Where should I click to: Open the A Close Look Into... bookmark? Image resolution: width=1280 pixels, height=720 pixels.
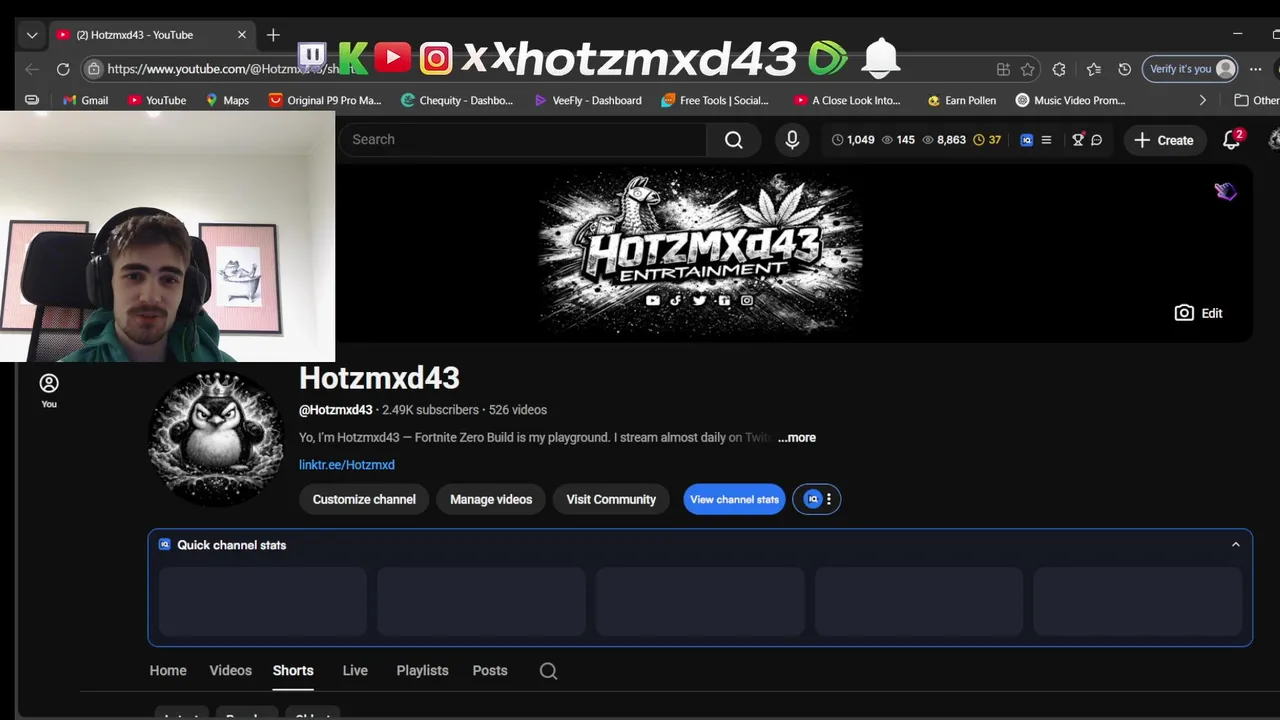point(847,100)
